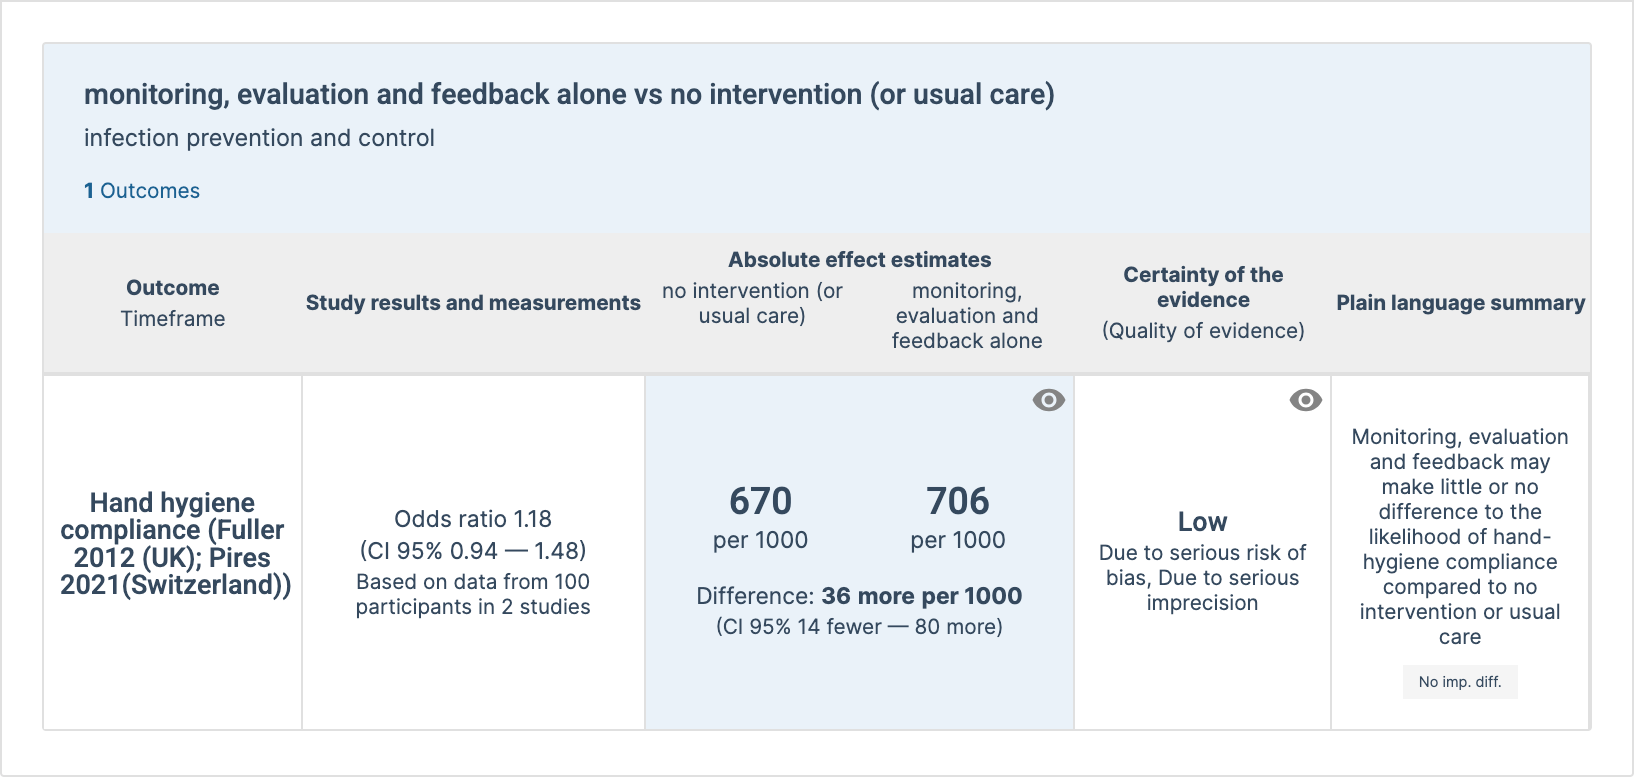Click eye icon in absolute effect estimates cell
1634x777 pixels.
[x=1048, y=400]
